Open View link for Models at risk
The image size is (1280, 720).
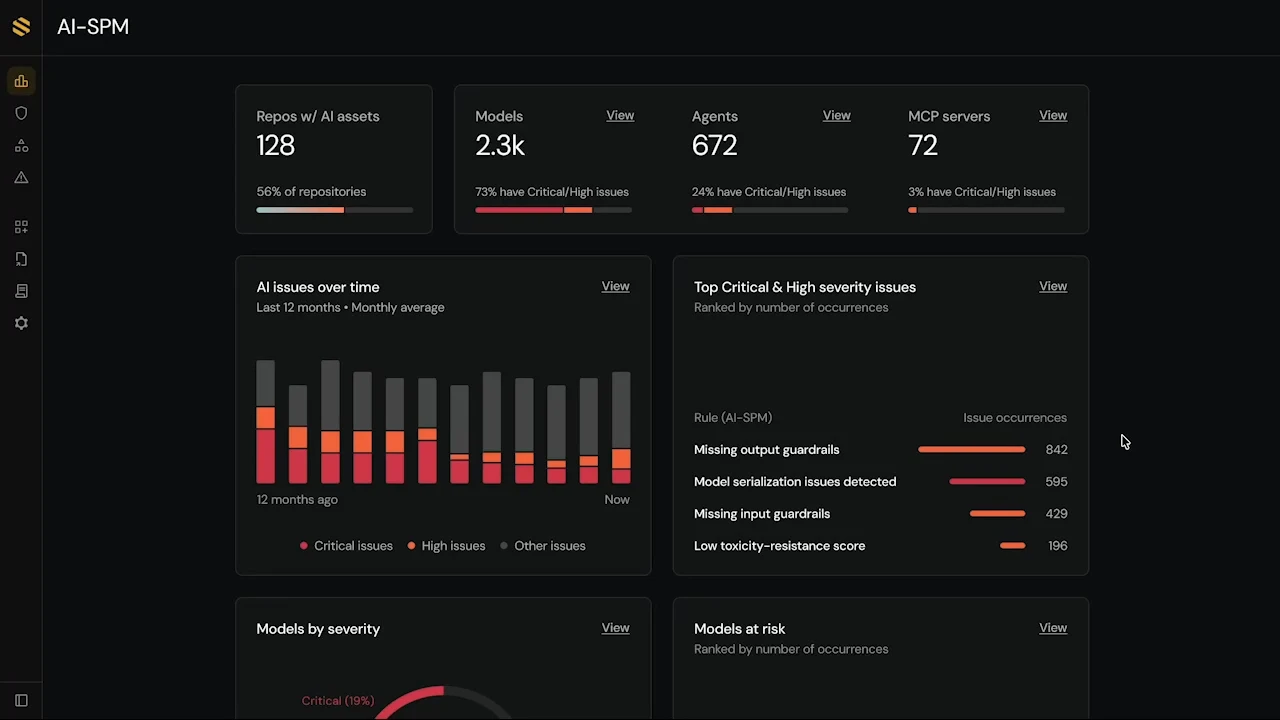[x=1052, y=627]
